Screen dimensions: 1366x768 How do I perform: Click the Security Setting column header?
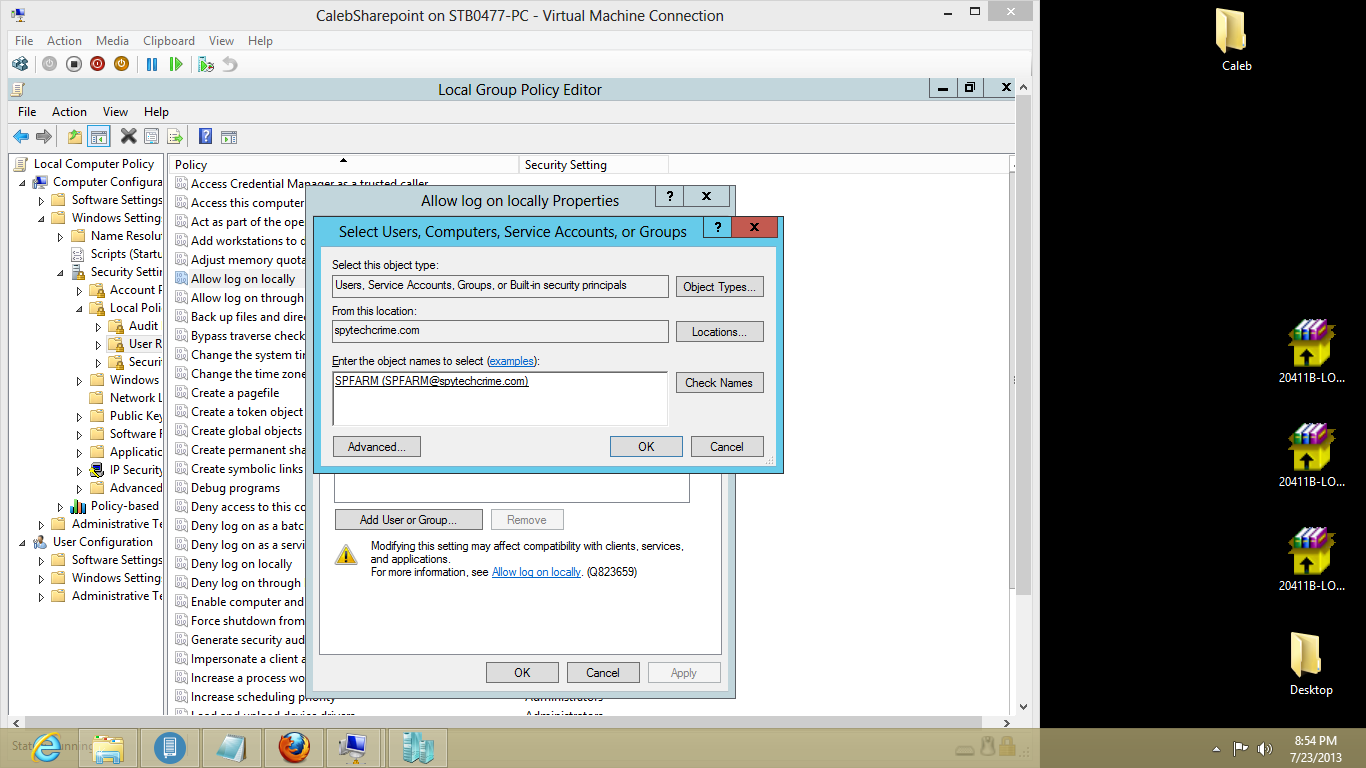point(593,165)
